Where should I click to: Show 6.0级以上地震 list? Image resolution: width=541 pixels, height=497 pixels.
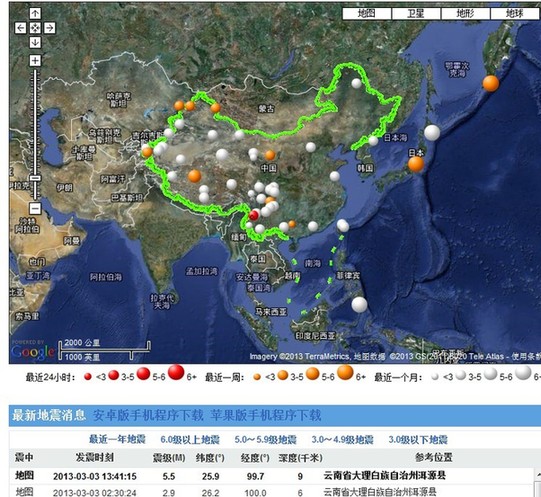[x=190, y=439]
